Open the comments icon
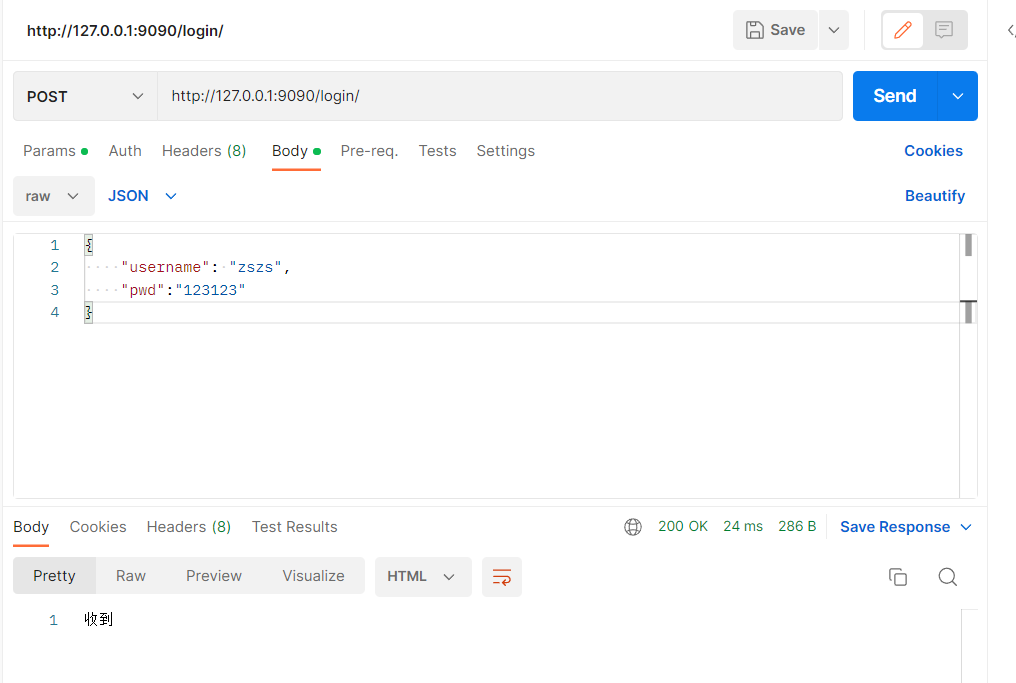The width and height of the screenshot is (1016, 683). point(944,30)
